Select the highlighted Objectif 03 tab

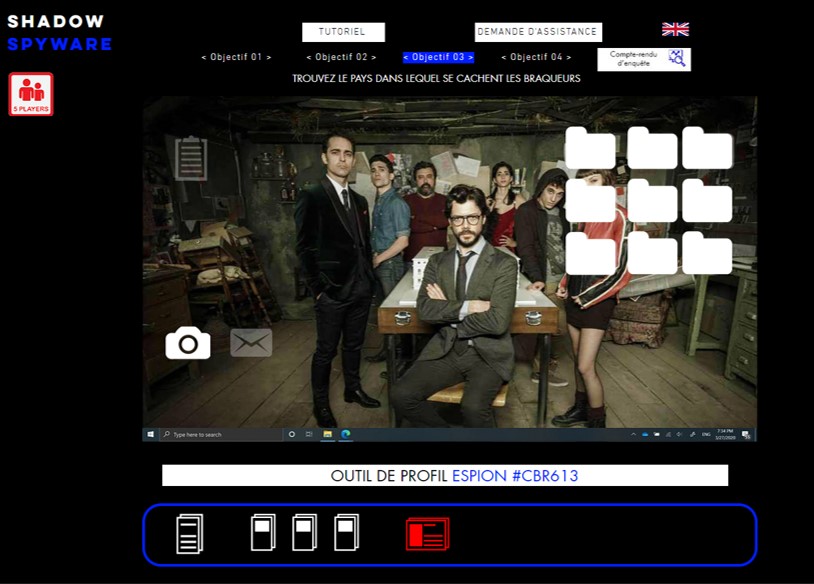coord(438,58)
